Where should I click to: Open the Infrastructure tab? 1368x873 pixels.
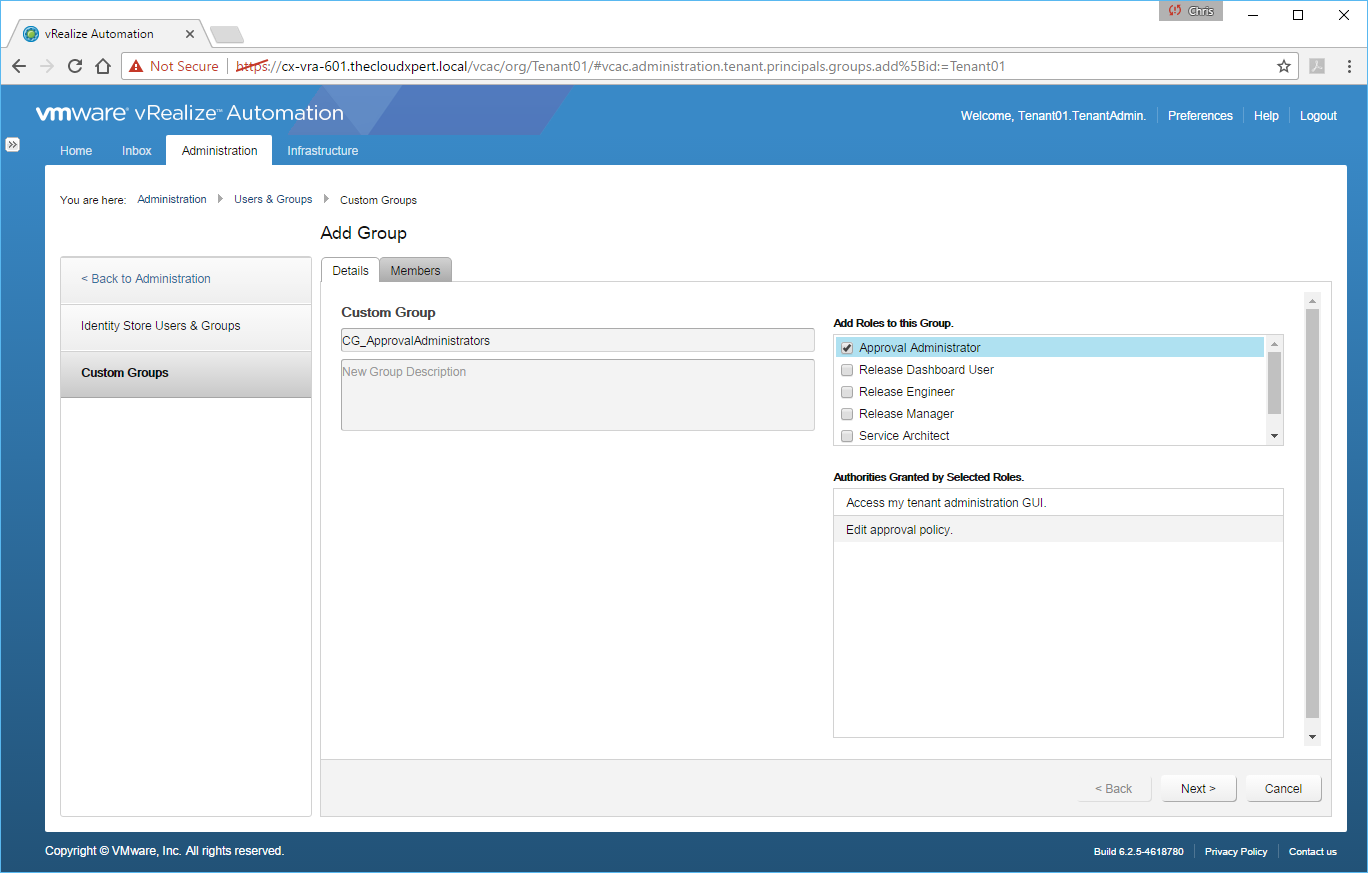(x=322, y=151)
